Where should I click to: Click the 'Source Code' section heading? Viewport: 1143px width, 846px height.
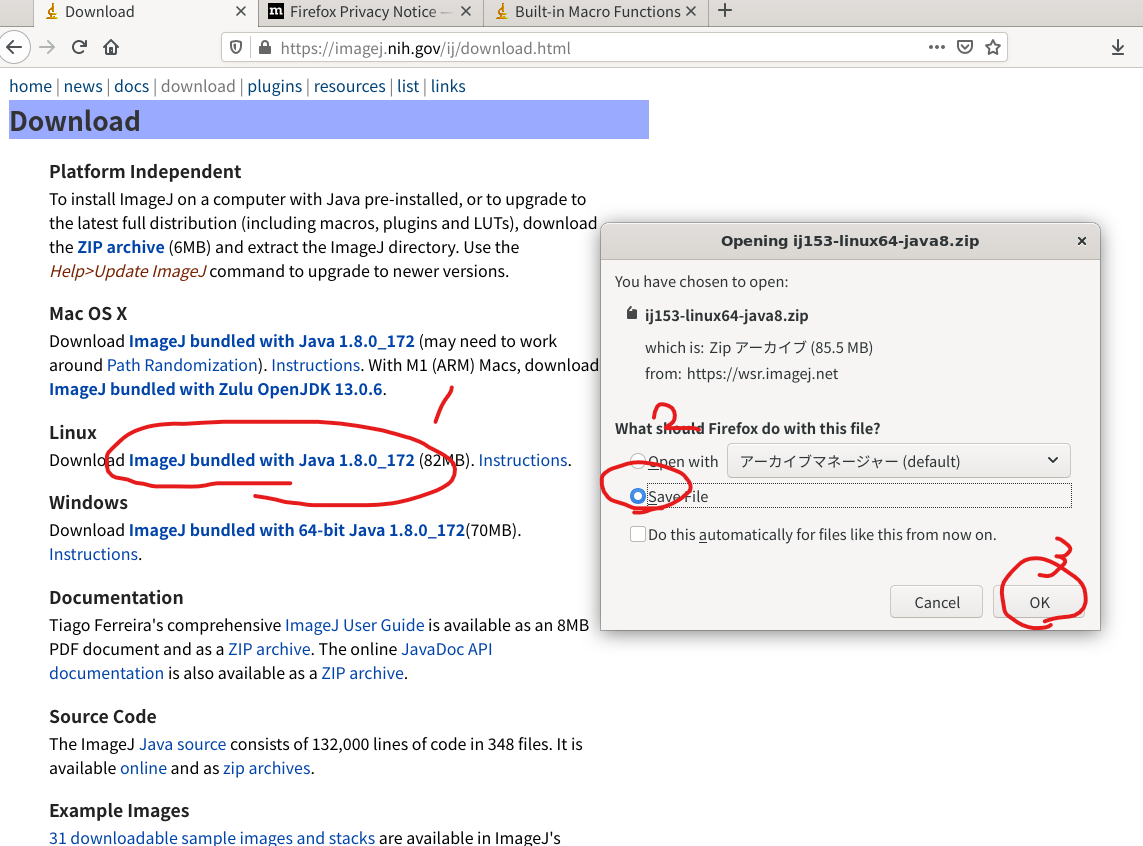(x=103, y=716)
